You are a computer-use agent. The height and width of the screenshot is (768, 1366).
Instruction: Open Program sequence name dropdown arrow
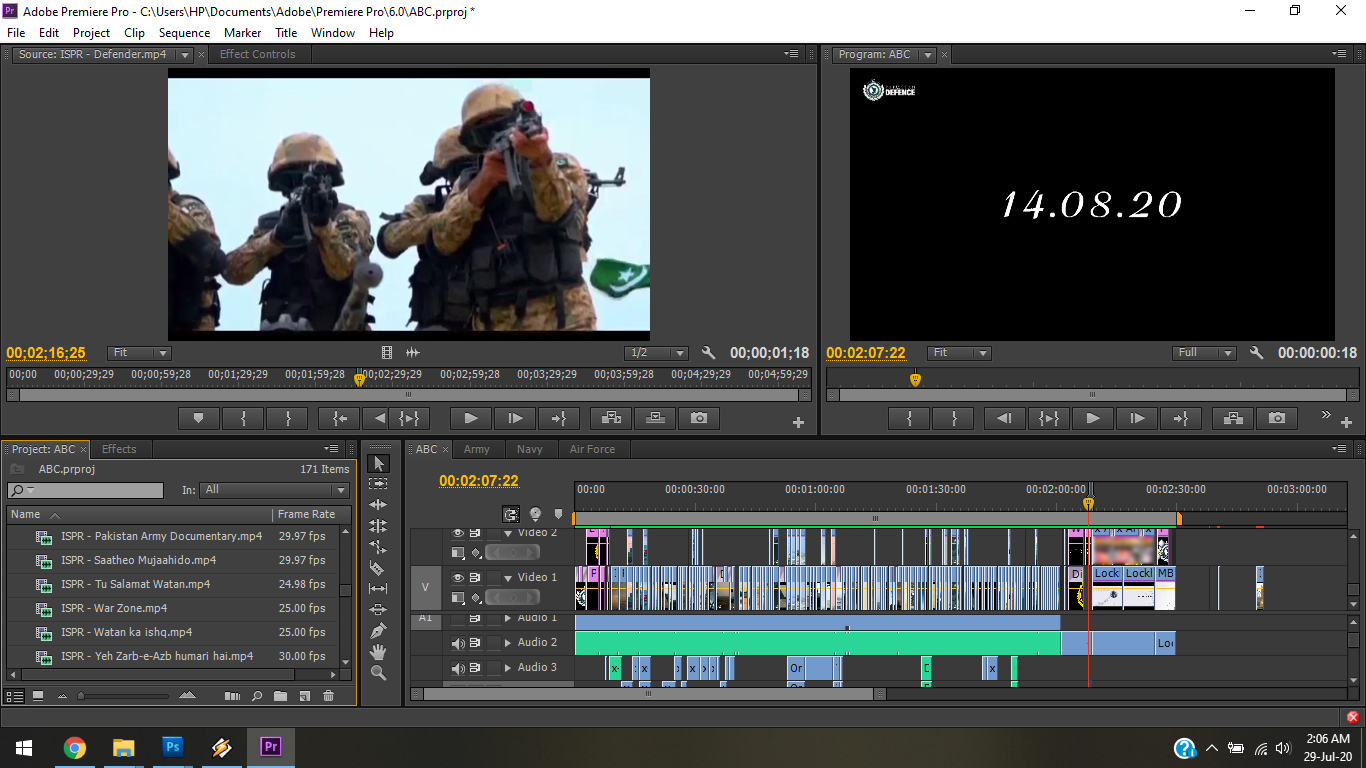(927, 55)
